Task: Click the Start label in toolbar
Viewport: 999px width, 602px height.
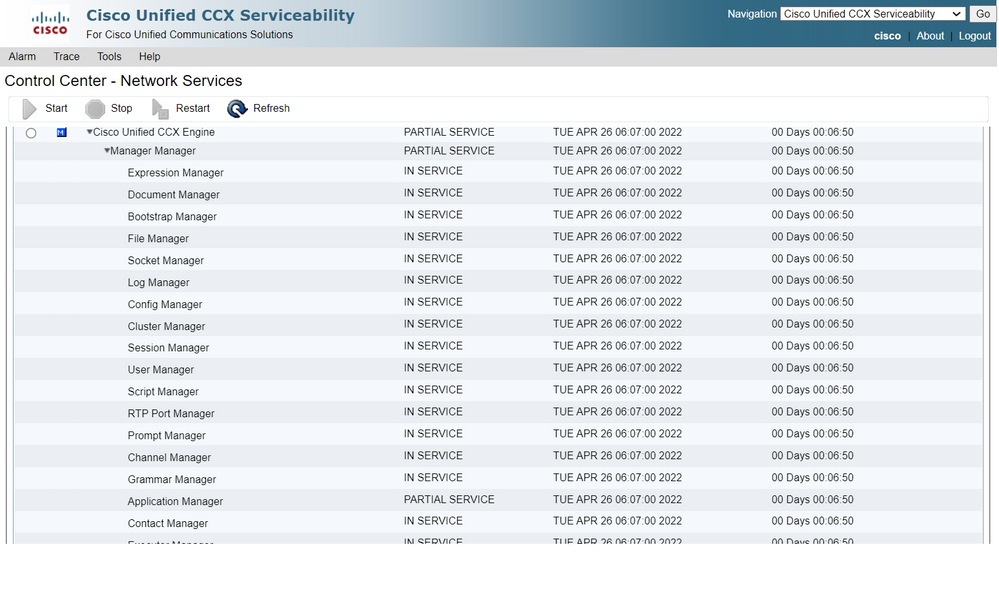Action: tap(56, 108)
